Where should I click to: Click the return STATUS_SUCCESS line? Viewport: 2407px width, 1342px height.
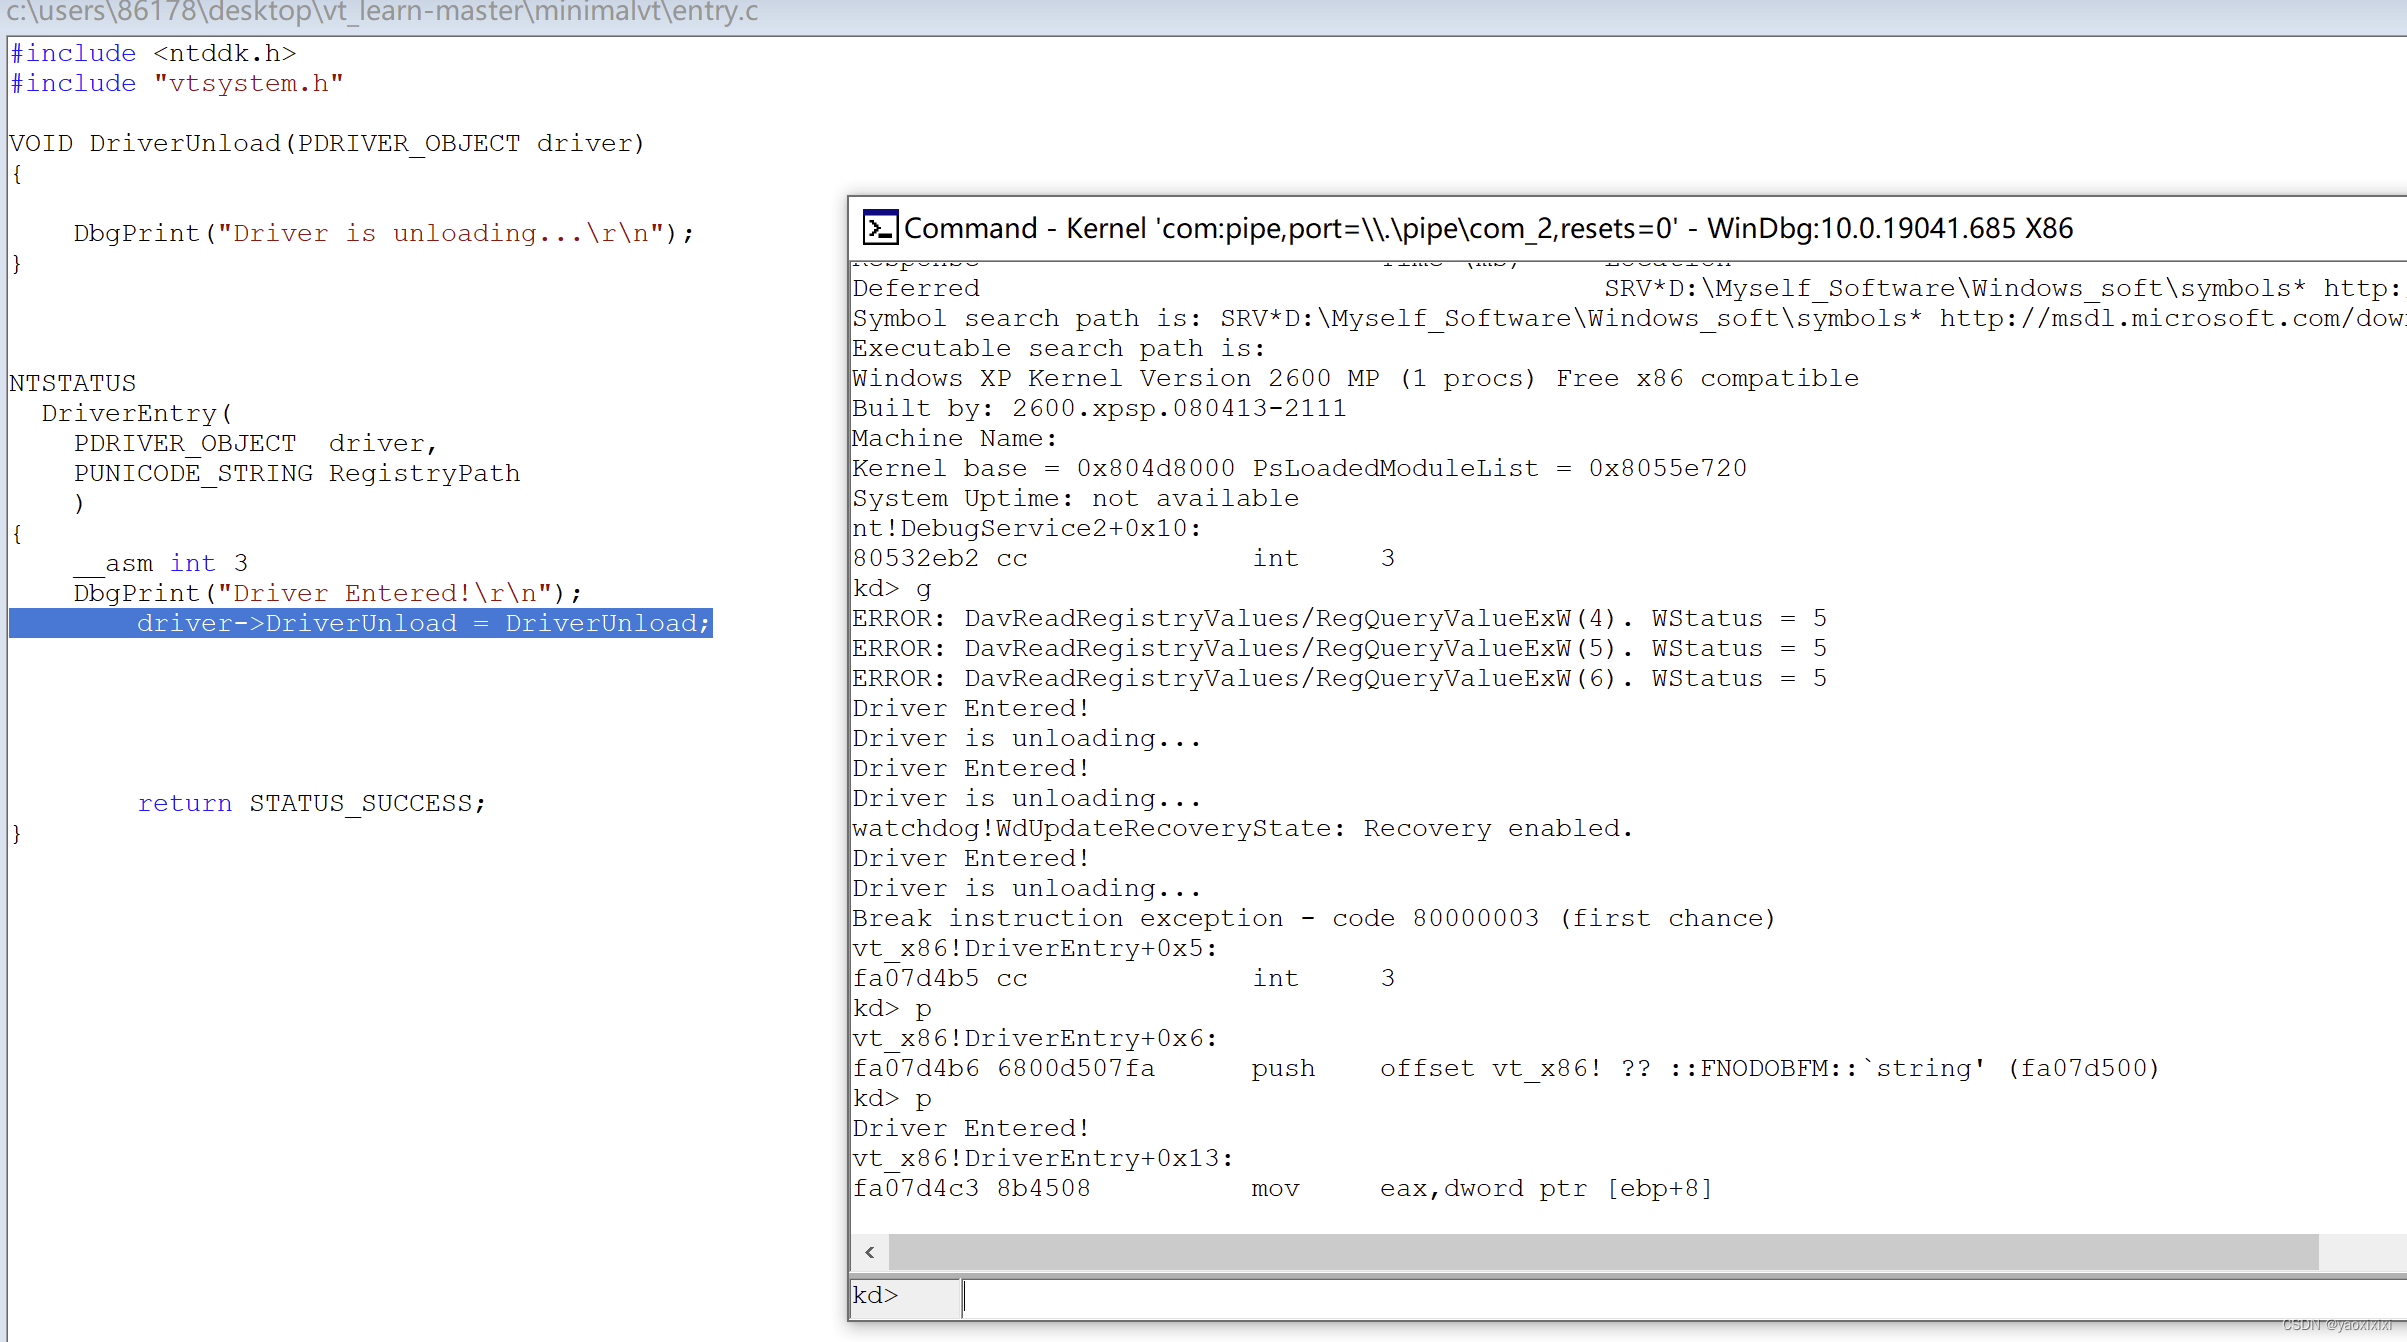[x=311, y=803]
